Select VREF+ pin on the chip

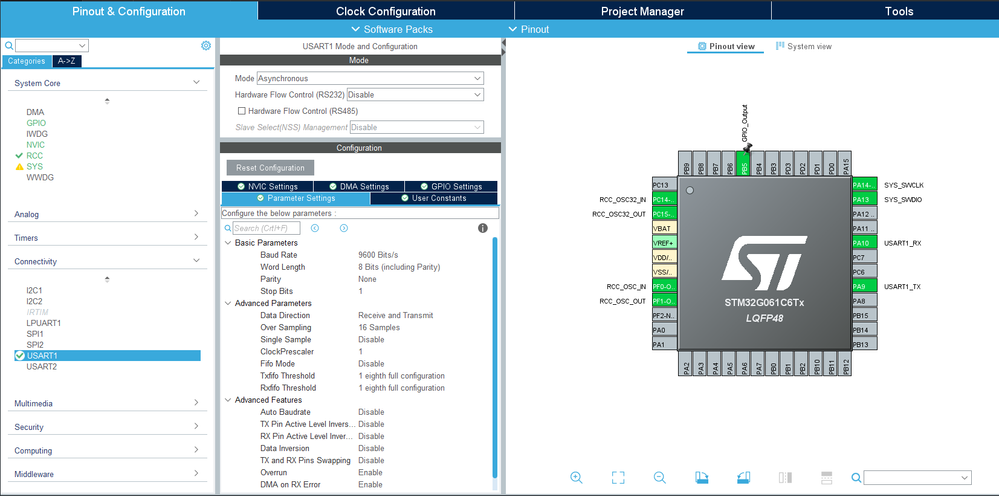tap(665, 243)
